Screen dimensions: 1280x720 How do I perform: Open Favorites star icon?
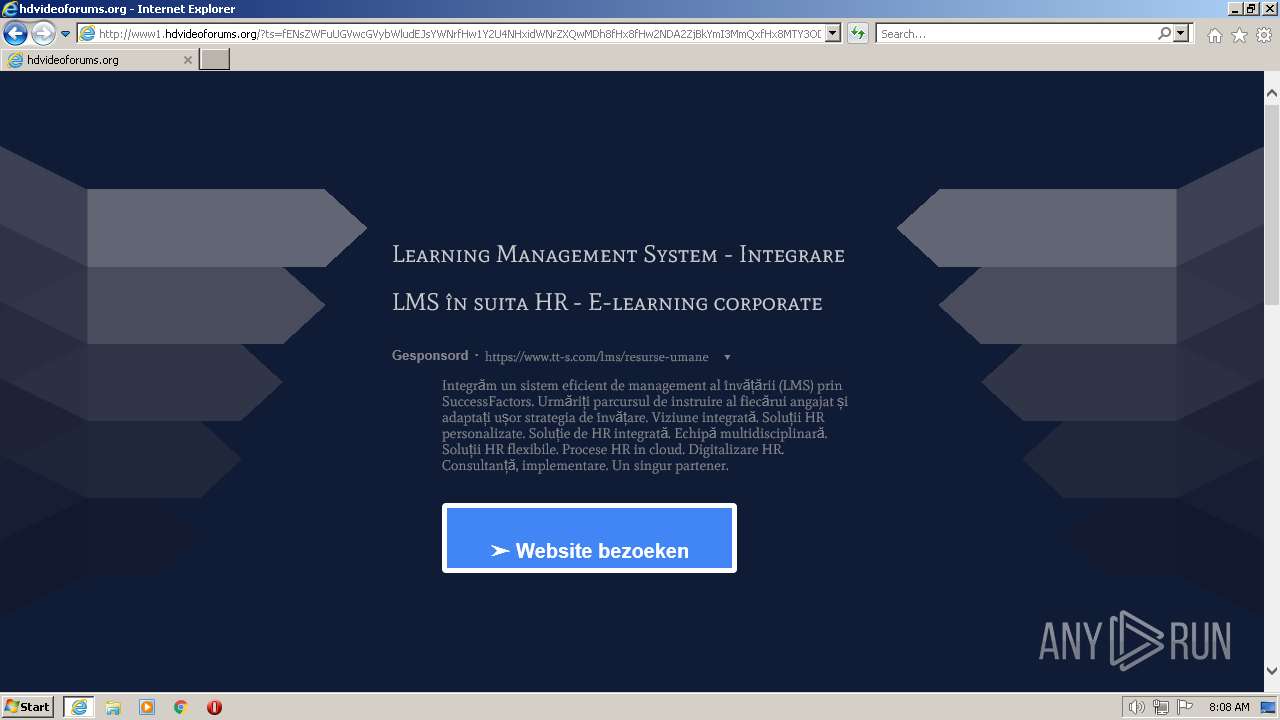click(x=1239, y=35)
